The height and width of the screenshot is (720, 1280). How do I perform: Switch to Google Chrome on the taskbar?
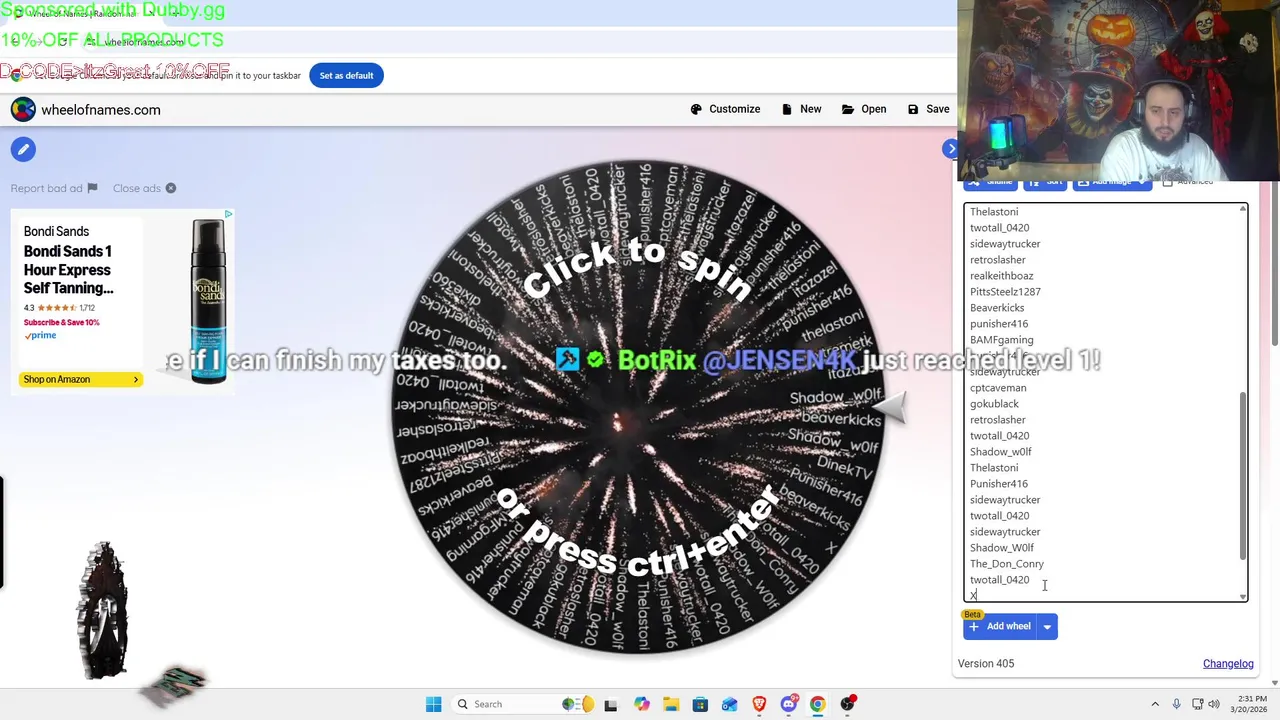818,704
